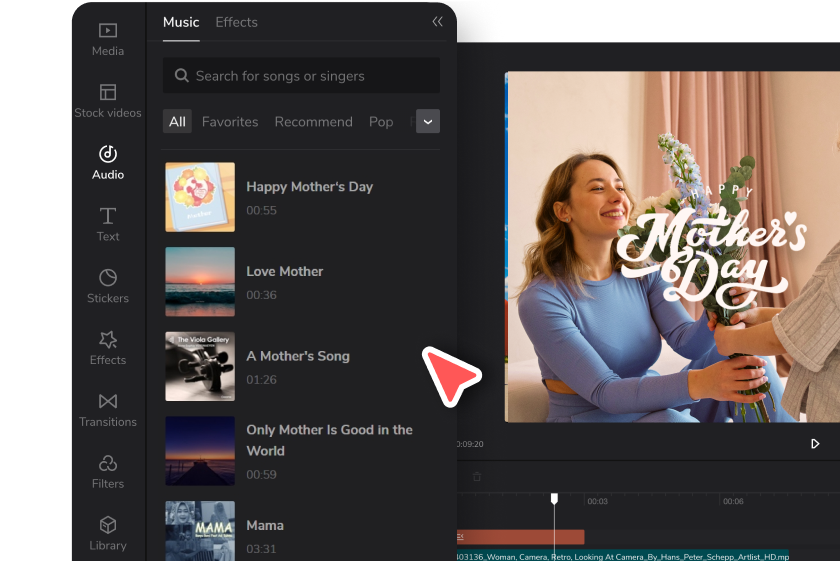
Task: Click the 00:03 timeline ruler mark
Action: click(597, 501)
